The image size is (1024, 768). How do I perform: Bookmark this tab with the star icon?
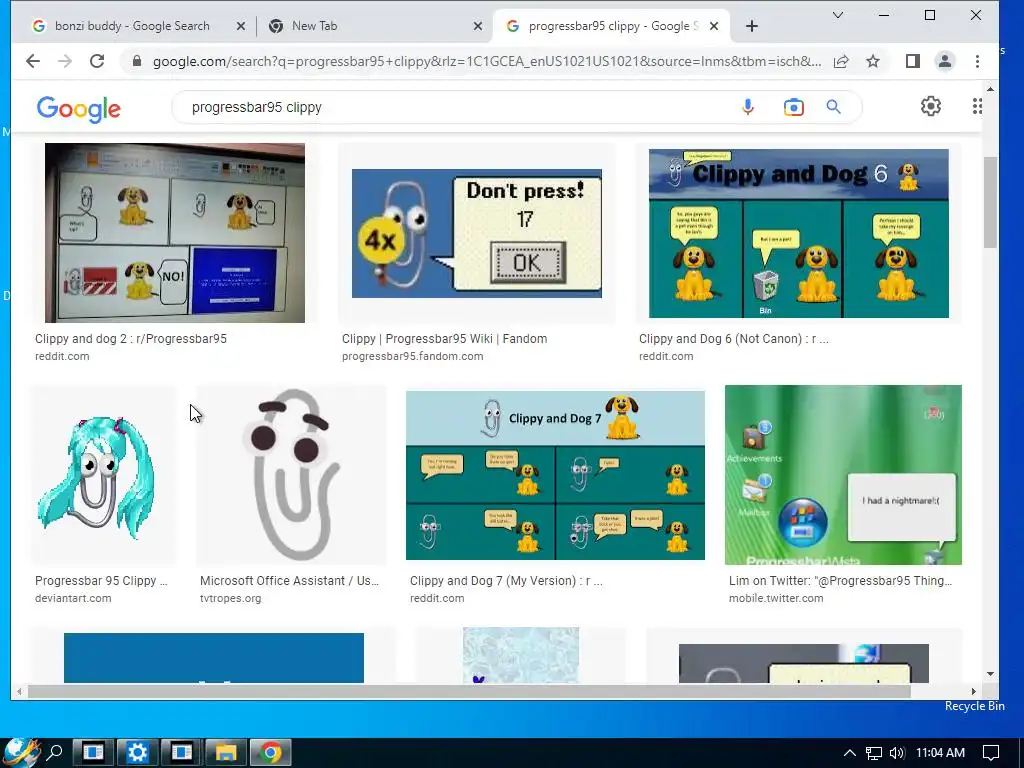pos(873,61)
